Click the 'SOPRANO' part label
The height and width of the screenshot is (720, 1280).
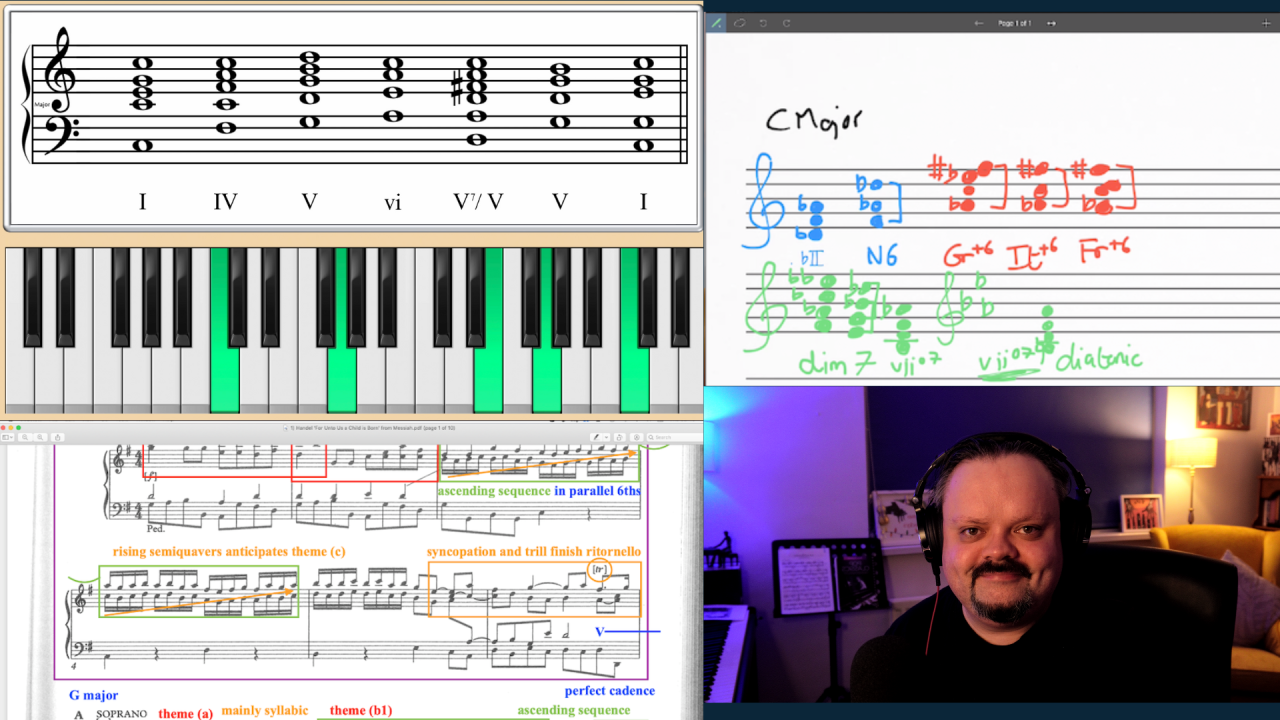point(121,714)
